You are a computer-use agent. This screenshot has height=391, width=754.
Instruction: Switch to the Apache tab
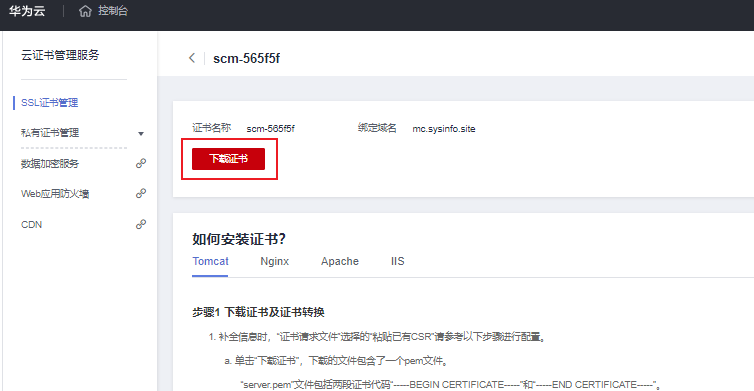coord(340,261)
